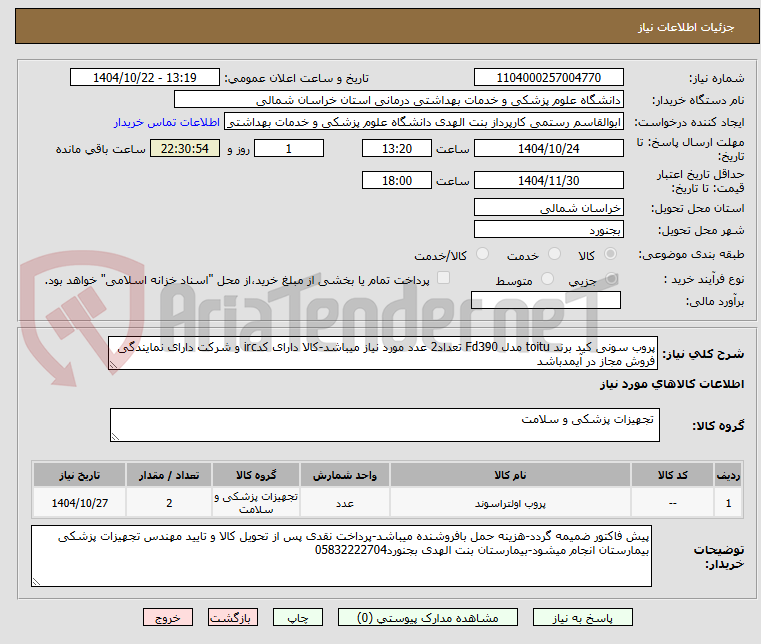Click the گروه کالا text area

click(385, 425)
